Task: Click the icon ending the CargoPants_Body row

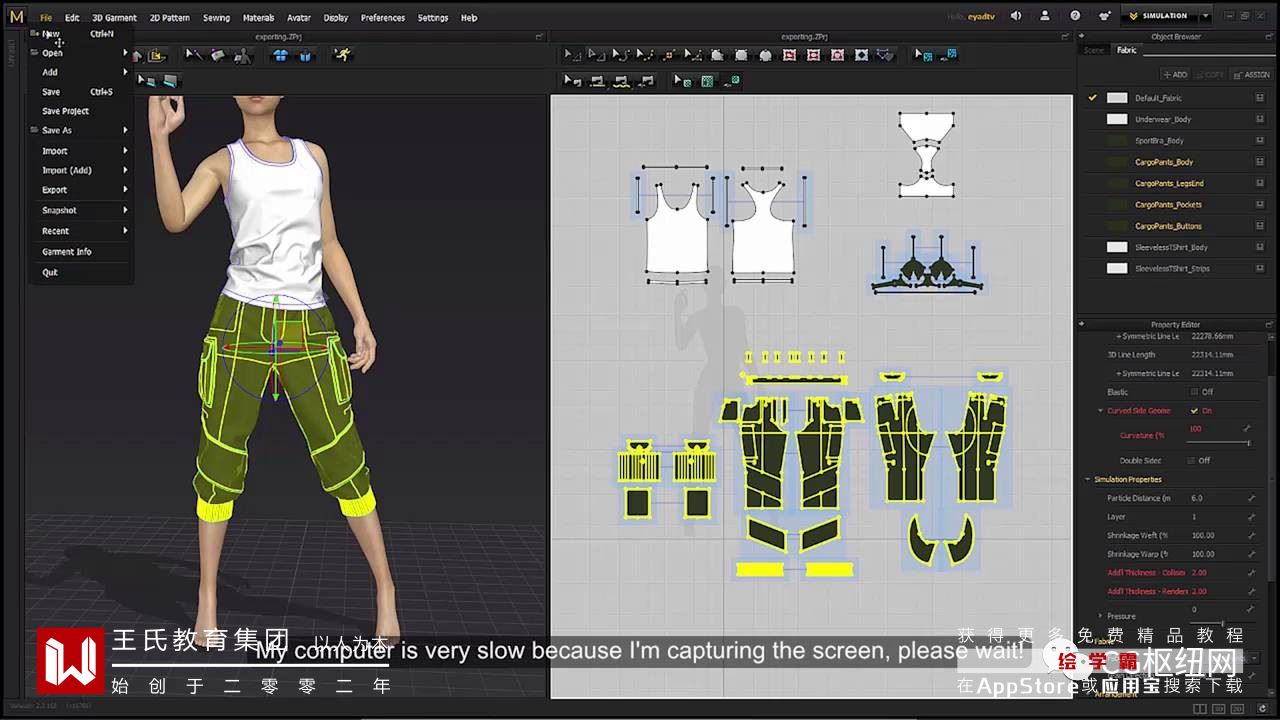Action: point(1260,162)
